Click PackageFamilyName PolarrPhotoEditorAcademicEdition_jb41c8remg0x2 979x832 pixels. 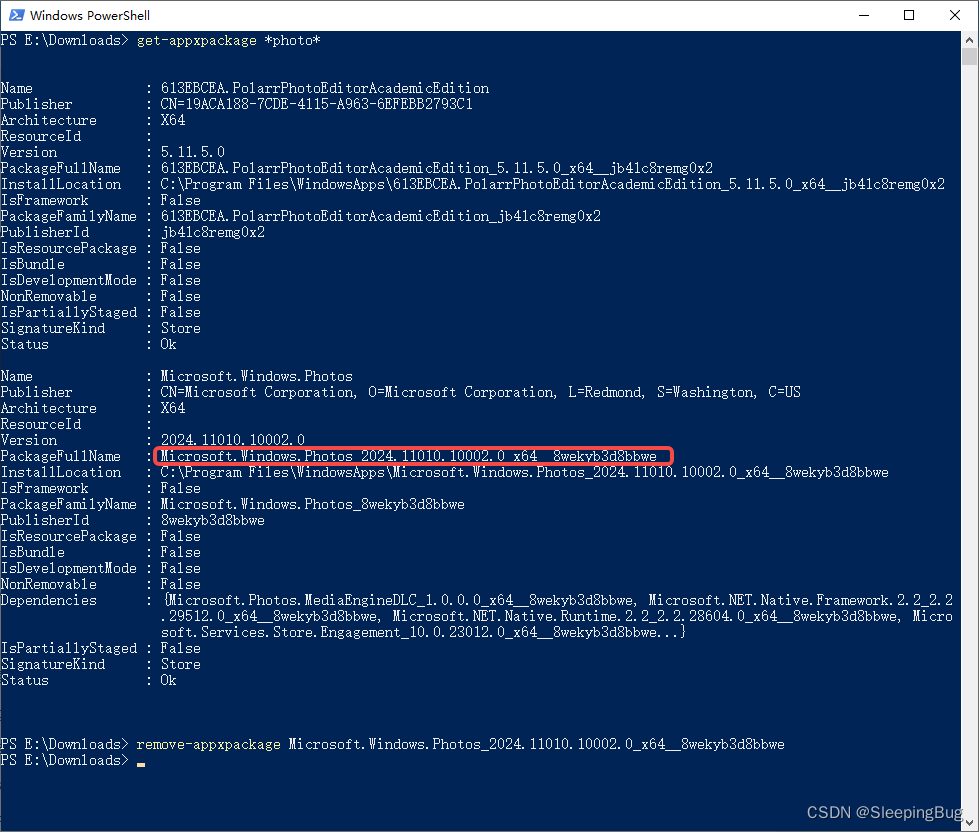coord(380,217)
